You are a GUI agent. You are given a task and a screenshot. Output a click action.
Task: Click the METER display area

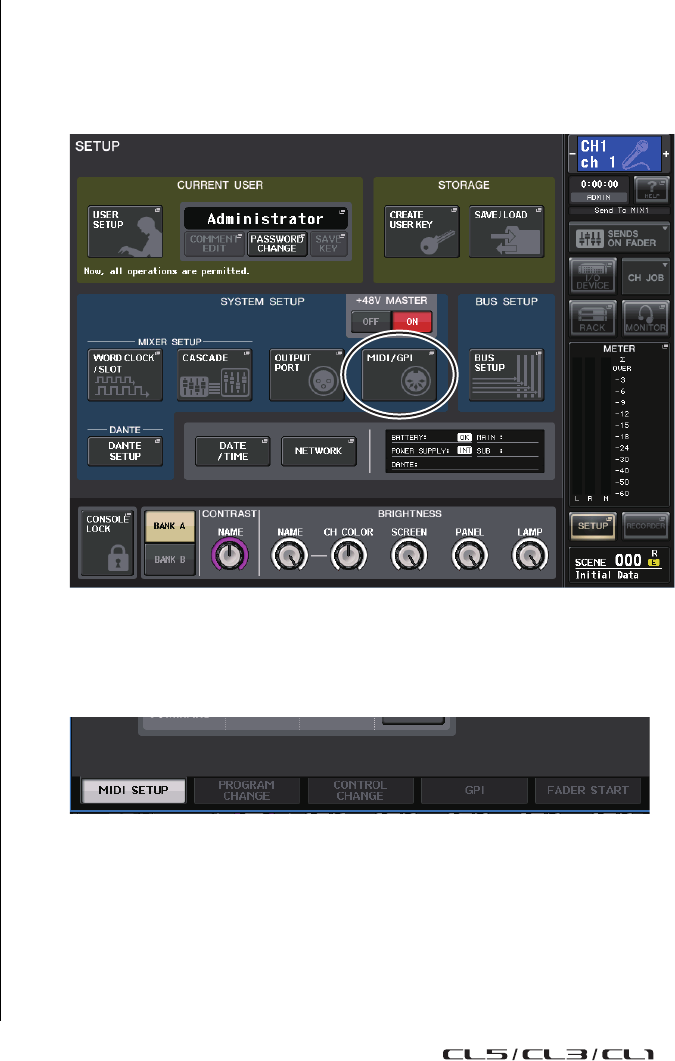[619, 424]
